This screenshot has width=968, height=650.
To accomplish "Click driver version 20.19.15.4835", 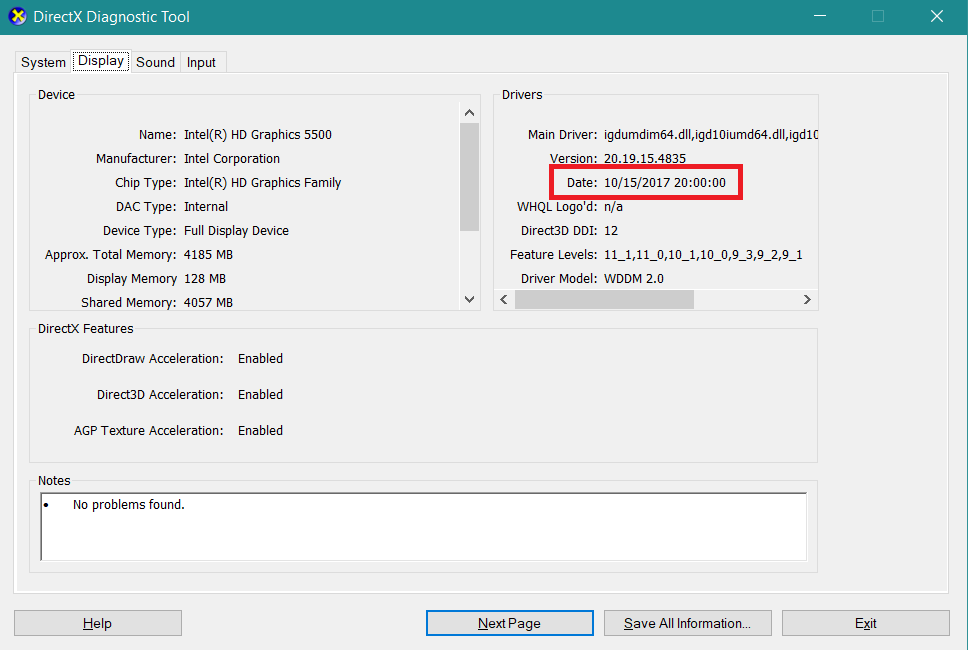I will pos(645,159).
